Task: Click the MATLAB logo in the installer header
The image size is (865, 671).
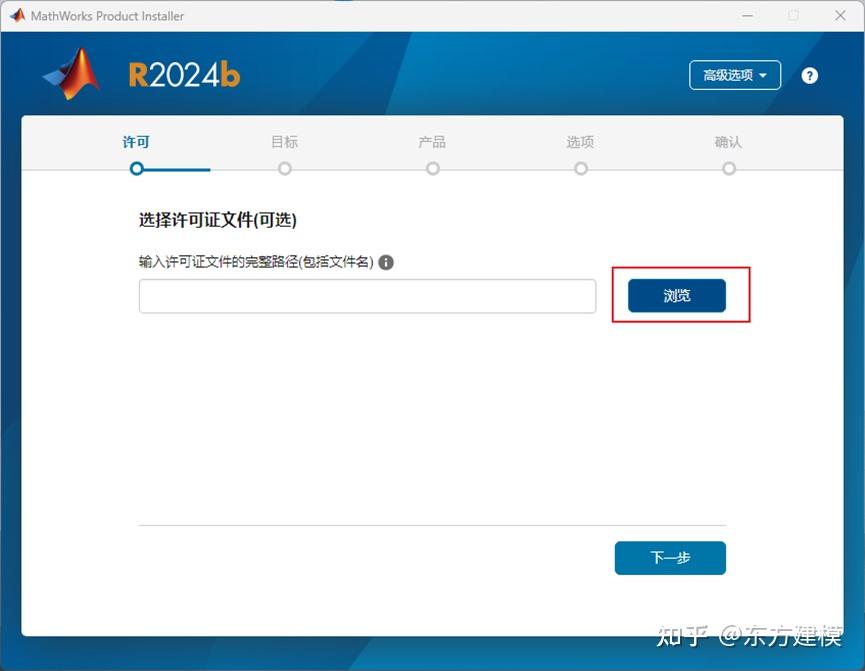Action: pyautogui.click(x=68, y=74)
